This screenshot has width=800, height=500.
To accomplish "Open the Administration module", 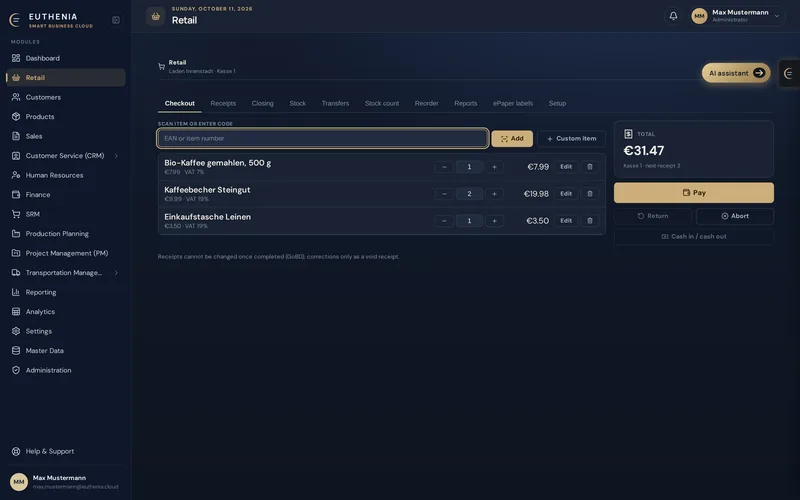I will [65, 370].
